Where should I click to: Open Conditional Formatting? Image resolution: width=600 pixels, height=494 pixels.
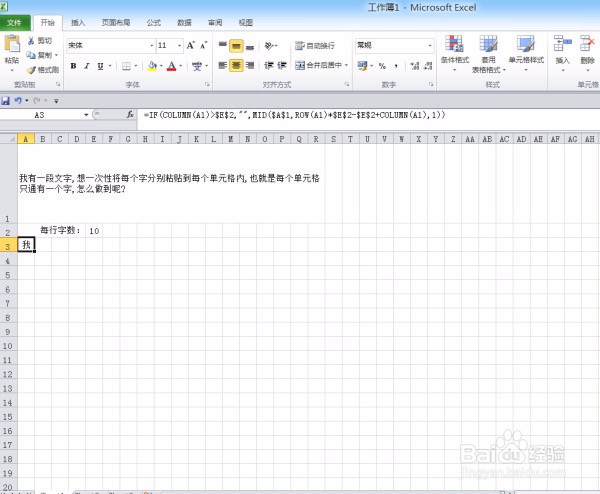[455, 54]
